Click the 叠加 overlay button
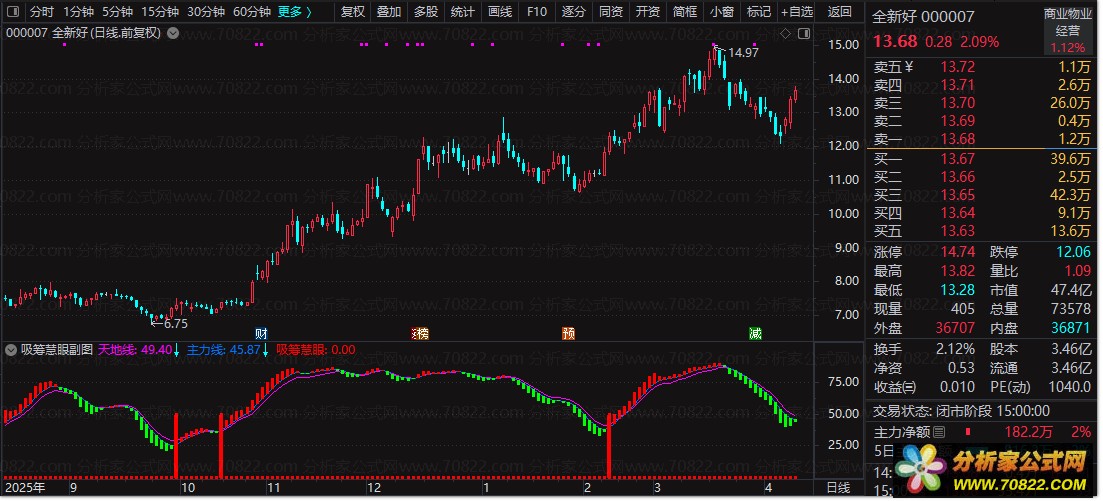Screen dimensions: 1103x501 pos(389,11)
